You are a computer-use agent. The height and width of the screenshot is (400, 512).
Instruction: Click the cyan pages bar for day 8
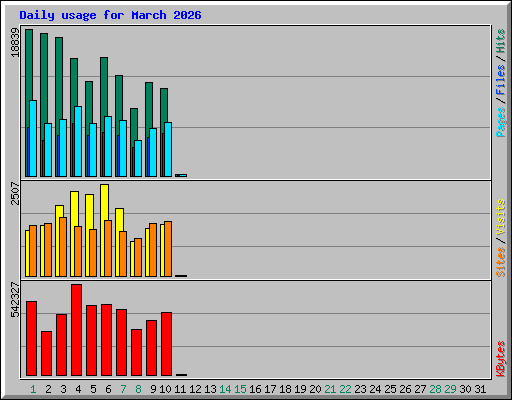138,158
